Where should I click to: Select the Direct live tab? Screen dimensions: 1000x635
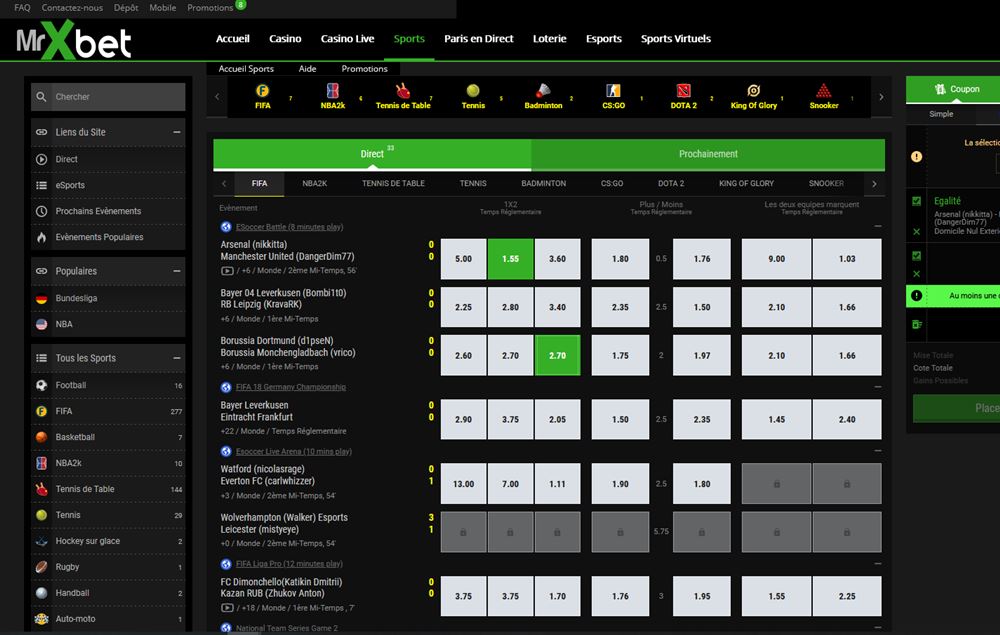pos(372,154)
